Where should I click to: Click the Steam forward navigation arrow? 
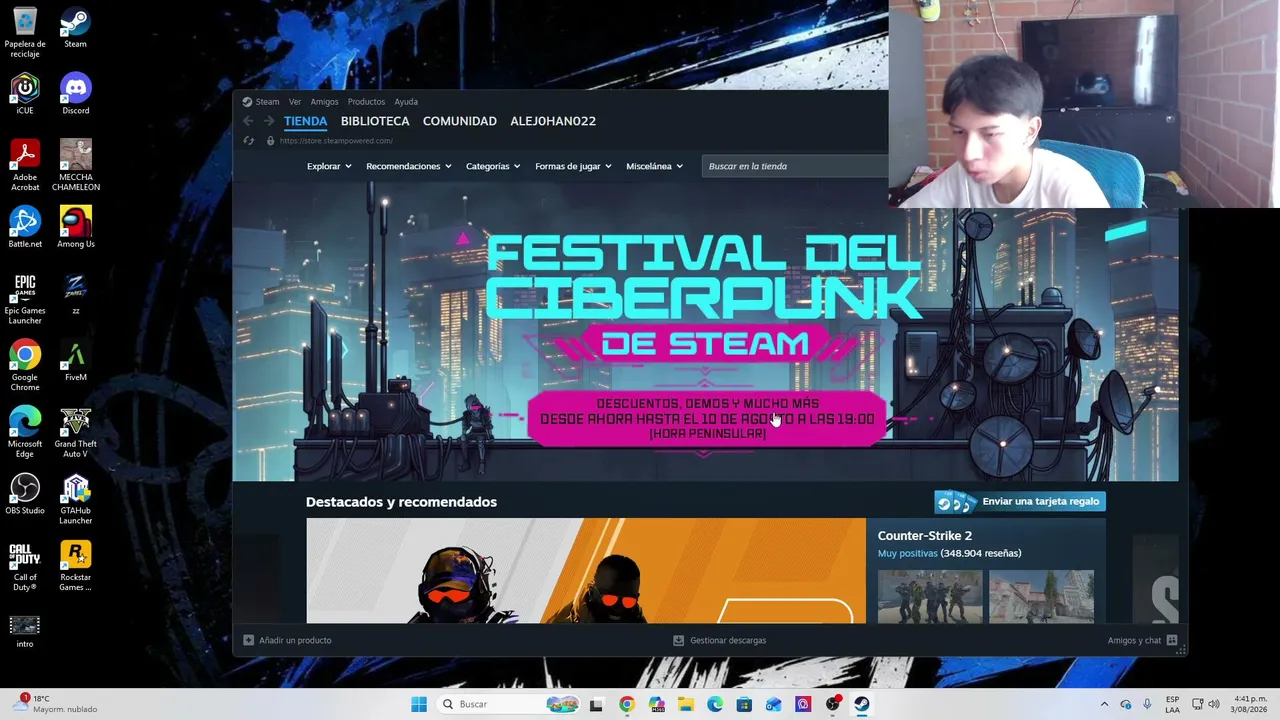point(268,121)
